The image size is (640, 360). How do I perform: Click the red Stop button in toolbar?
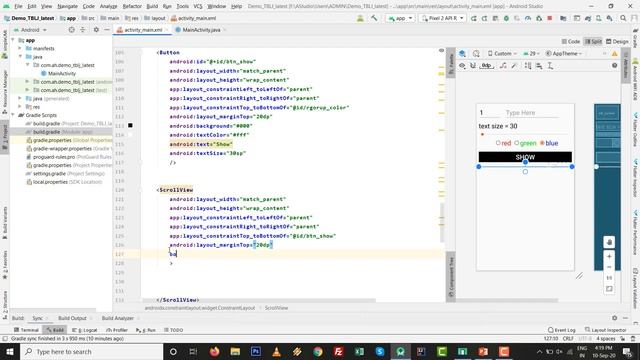click(x=550, y=18)
